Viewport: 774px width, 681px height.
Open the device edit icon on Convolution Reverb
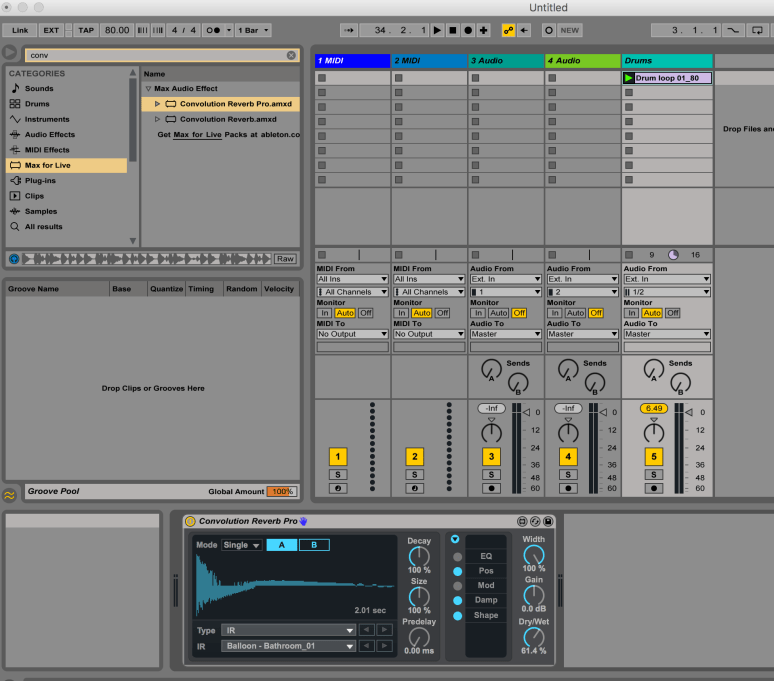(522, 521)
